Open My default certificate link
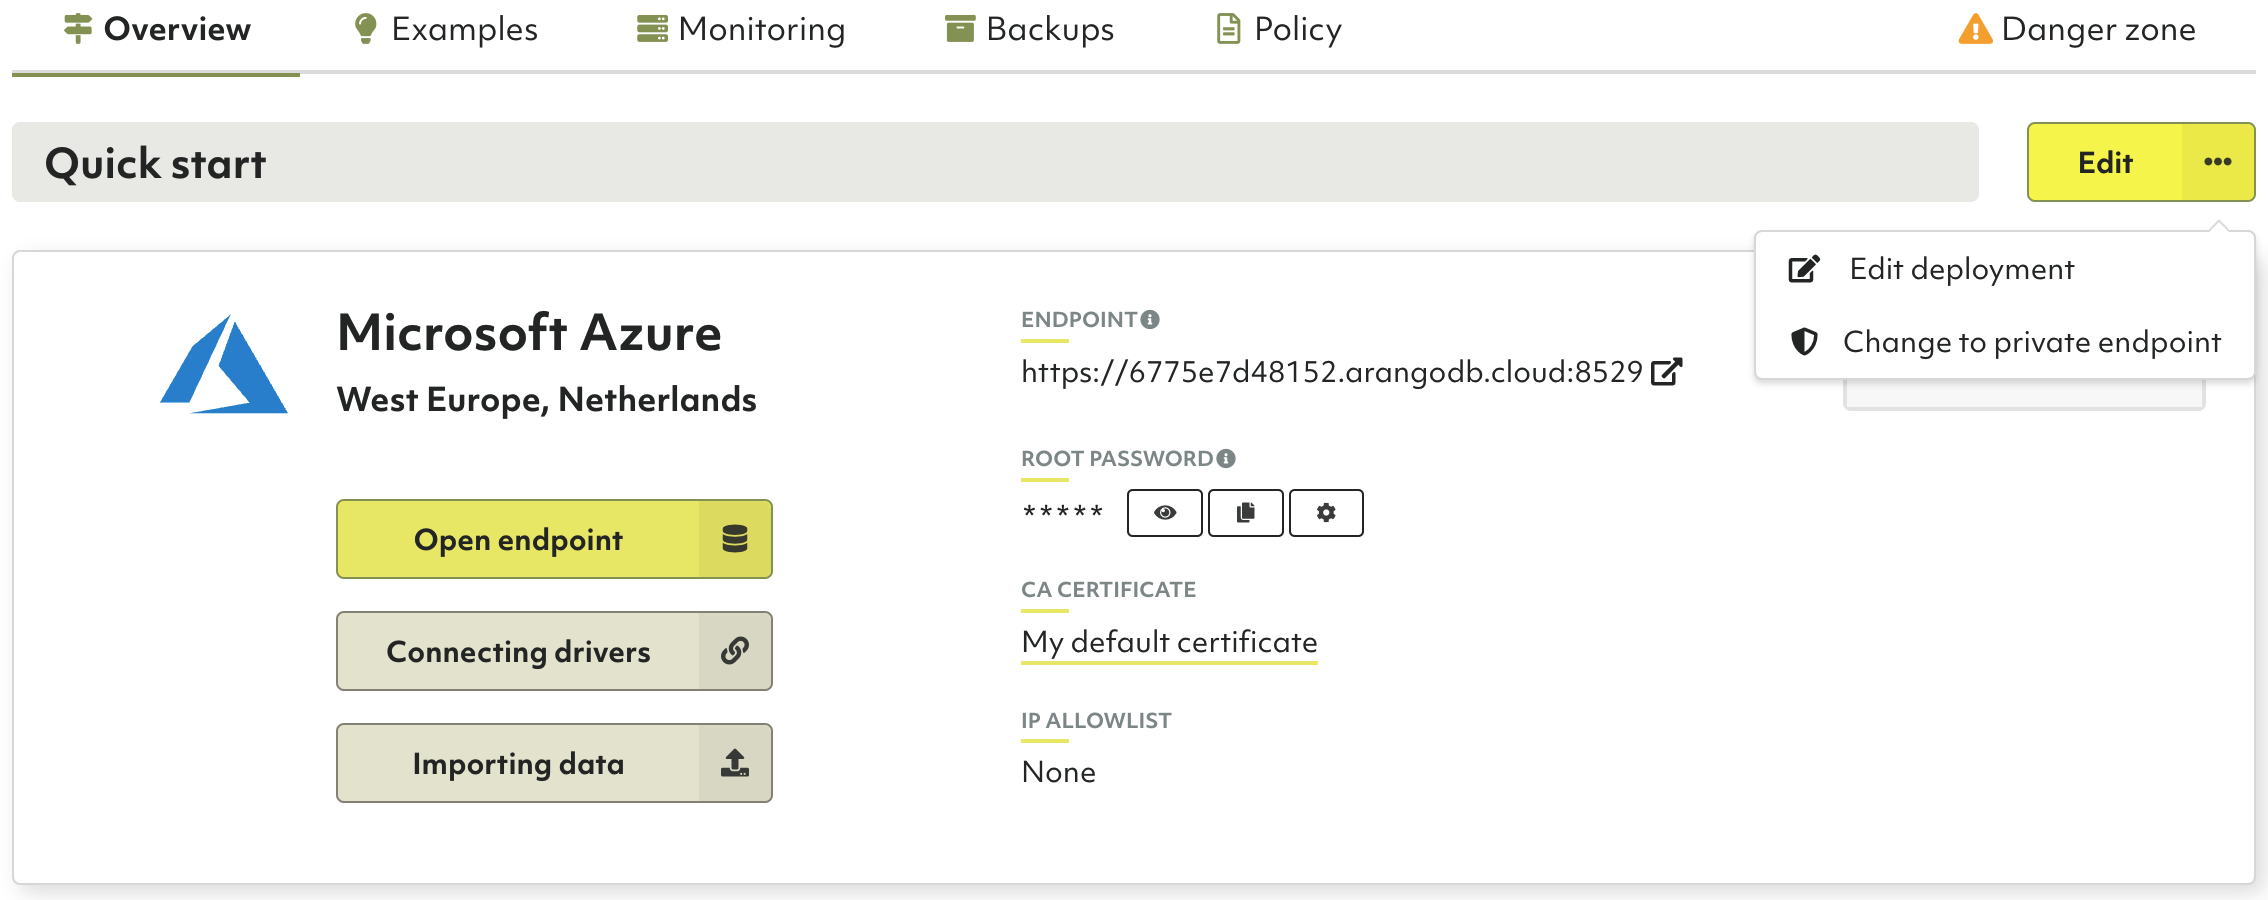2268x900 pixels. (x=1169, y=642)
